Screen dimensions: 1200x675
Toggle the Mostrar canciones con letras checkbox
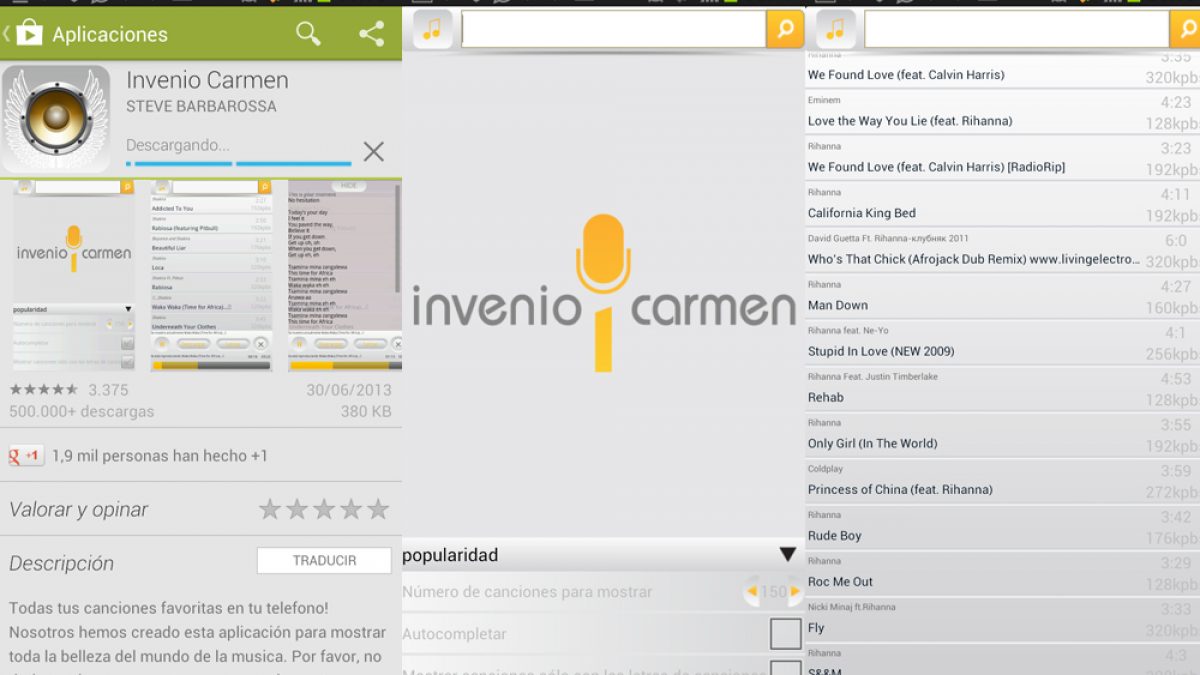click(x=785, y=668)
